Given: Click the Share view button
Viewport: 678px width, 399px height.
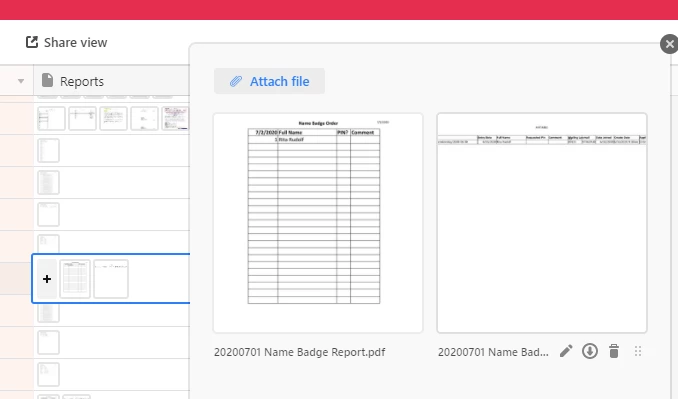Looking at the screenshot, I should click(x=67, y=42).
